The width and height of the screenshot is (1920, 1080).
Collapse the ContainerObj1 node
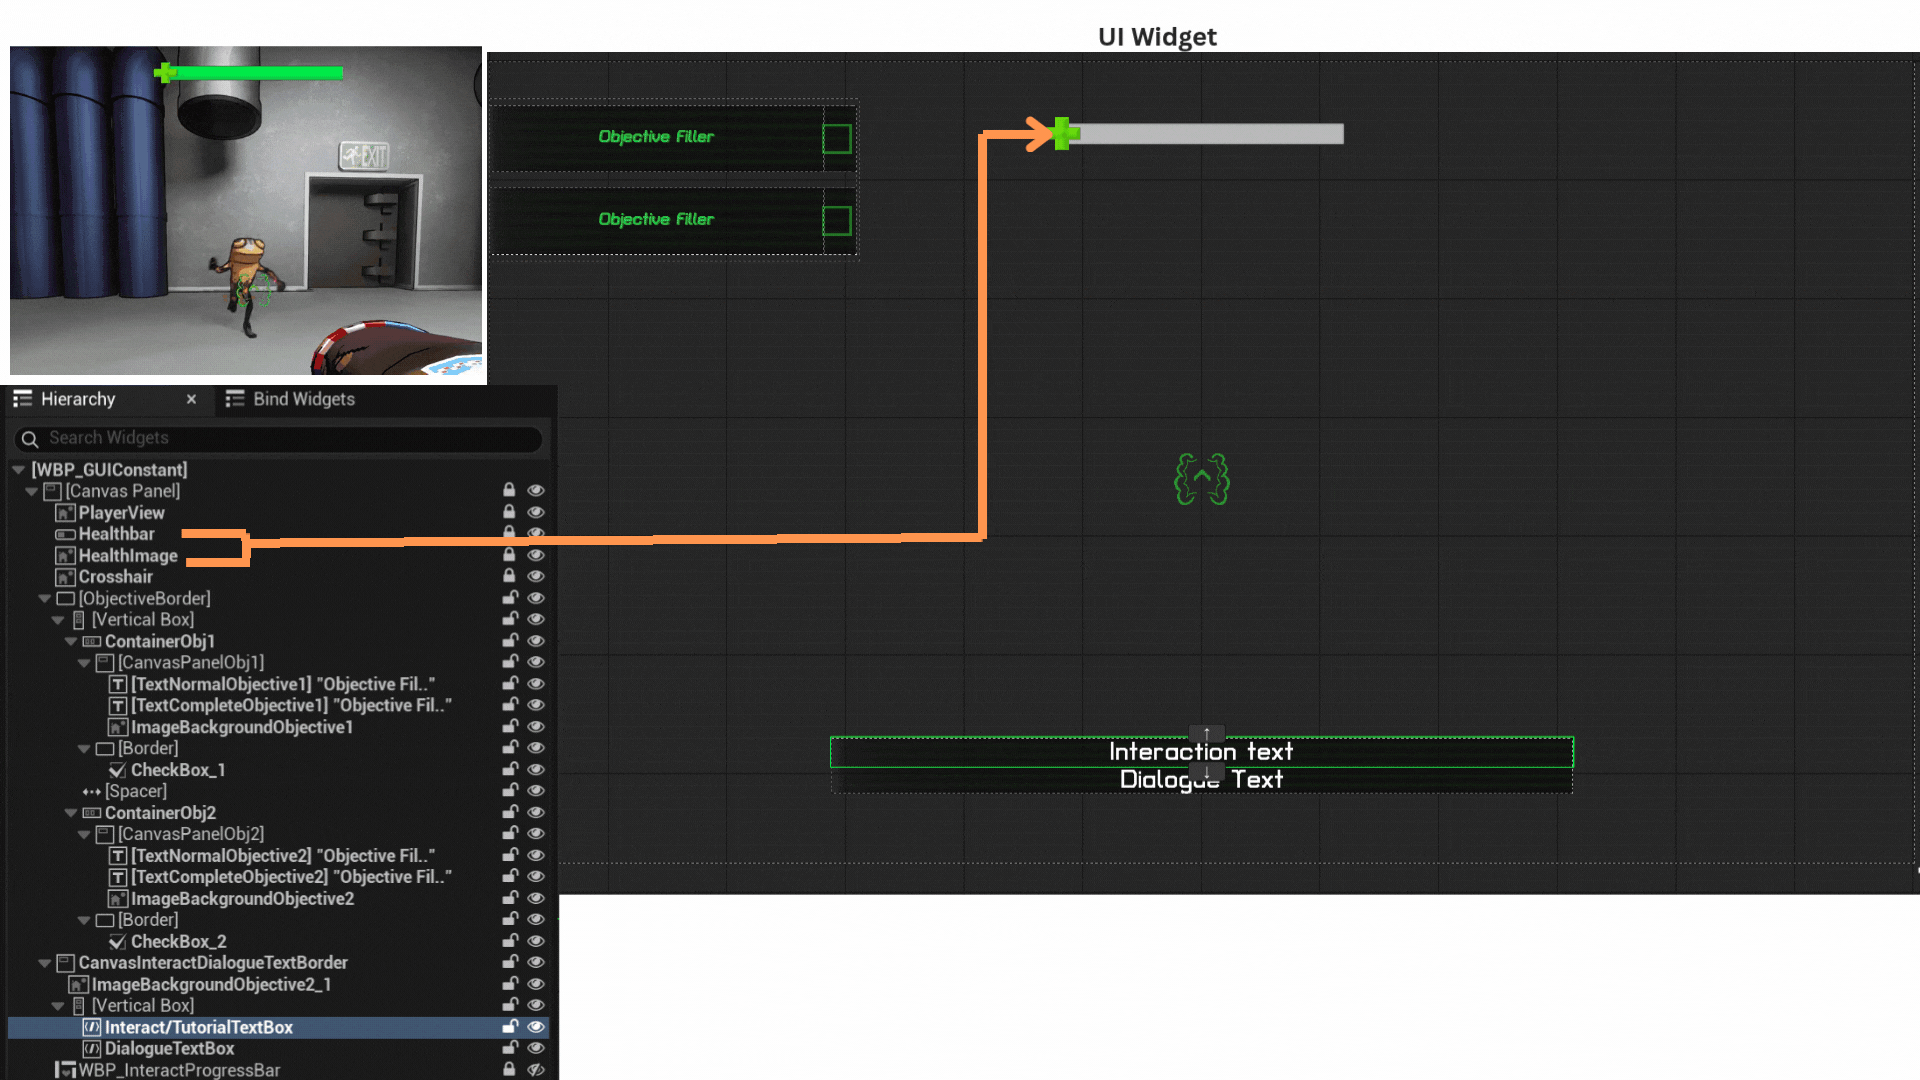click(71, 641)
